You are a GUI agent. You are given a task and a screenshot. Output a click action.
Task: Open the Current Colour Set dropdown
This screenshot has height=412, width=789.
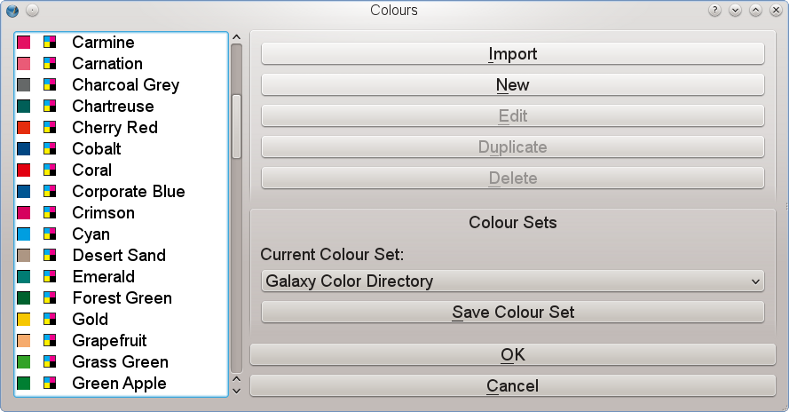click(x=513, y=281)
